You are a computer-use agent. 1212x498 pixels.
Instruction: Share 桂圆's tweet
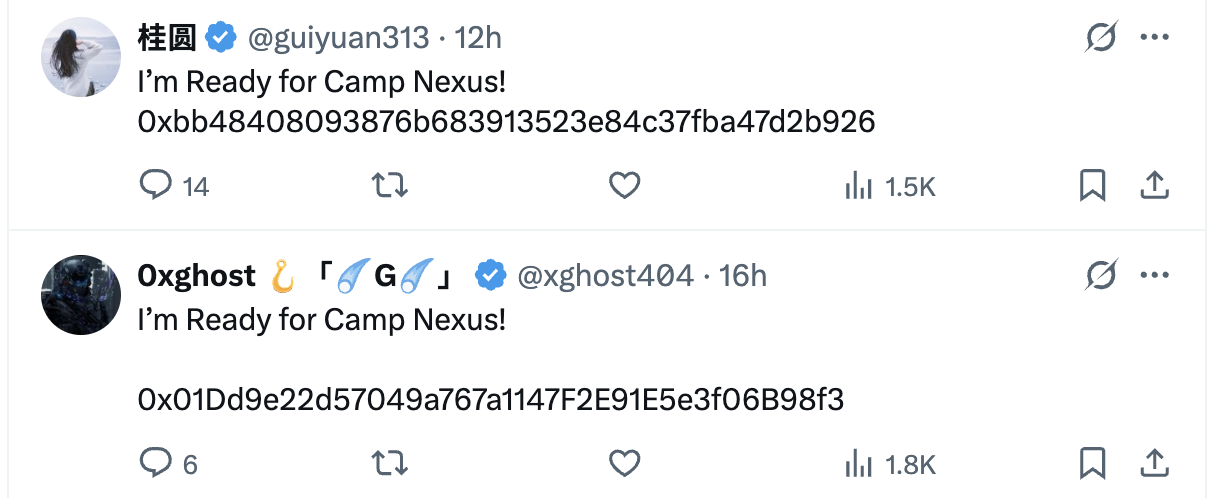tap(1154, 186)
